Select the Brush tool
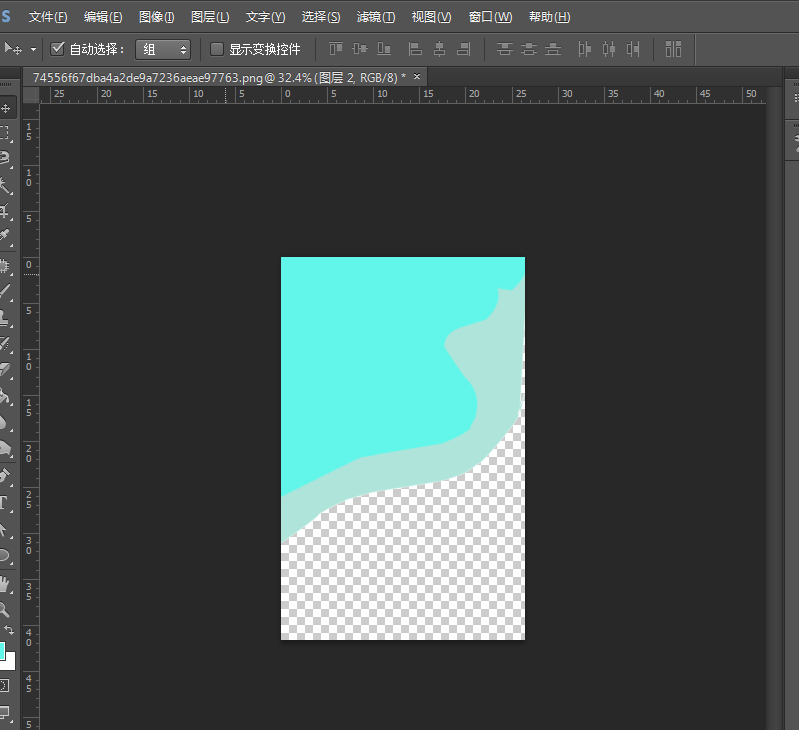The width and height of the screenshot is (799, 730). (x=5, y=291)
